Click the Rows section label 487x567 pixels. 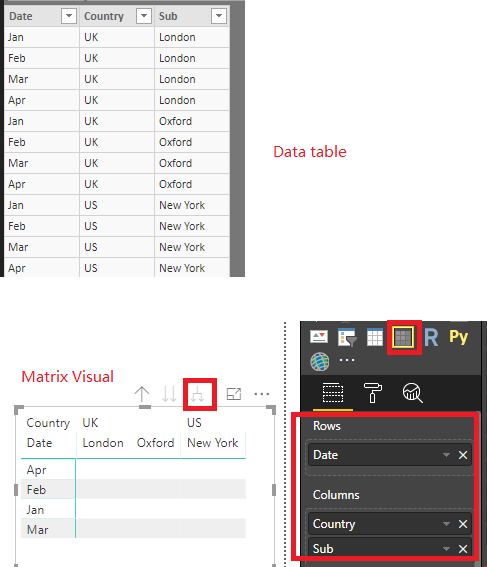tap(327, 426)
